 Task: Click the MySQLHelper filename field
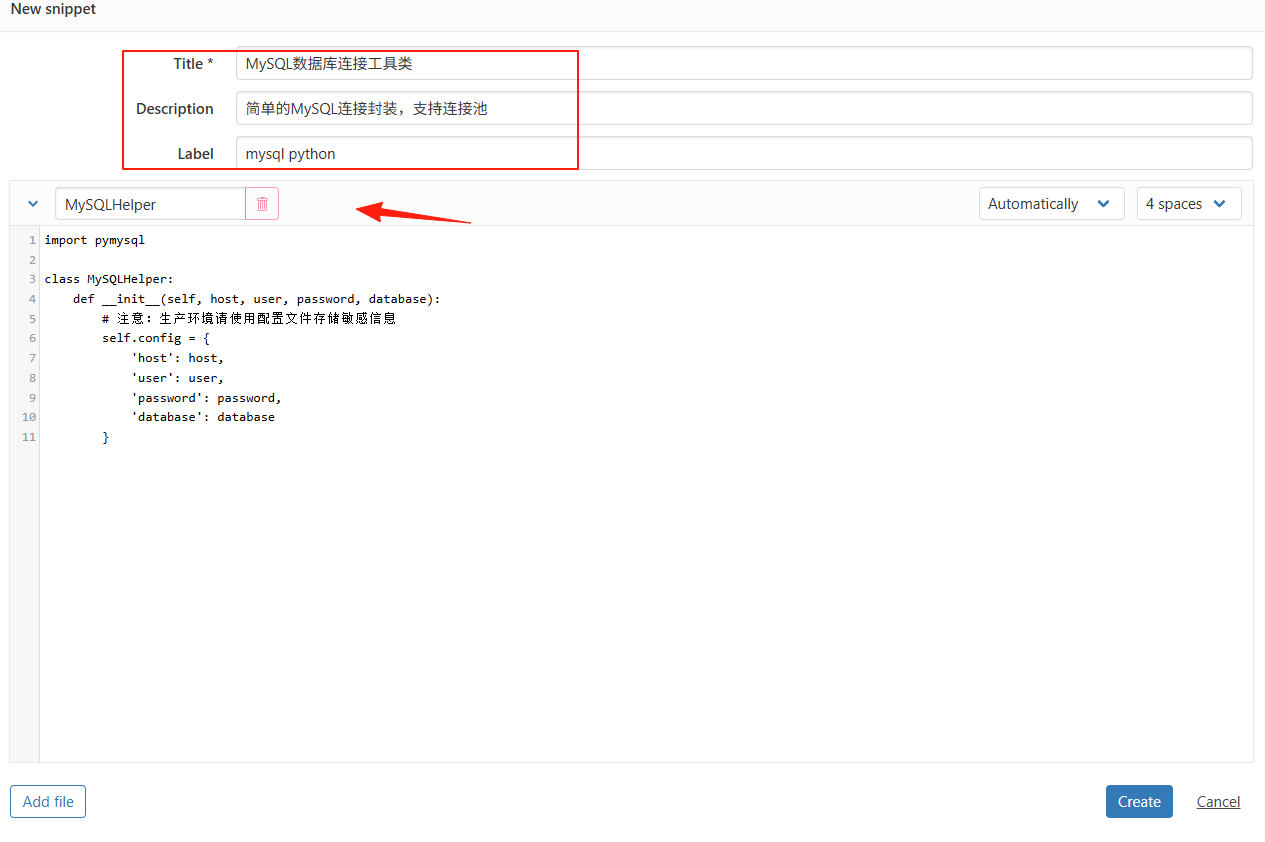click(x=150, y=204)
